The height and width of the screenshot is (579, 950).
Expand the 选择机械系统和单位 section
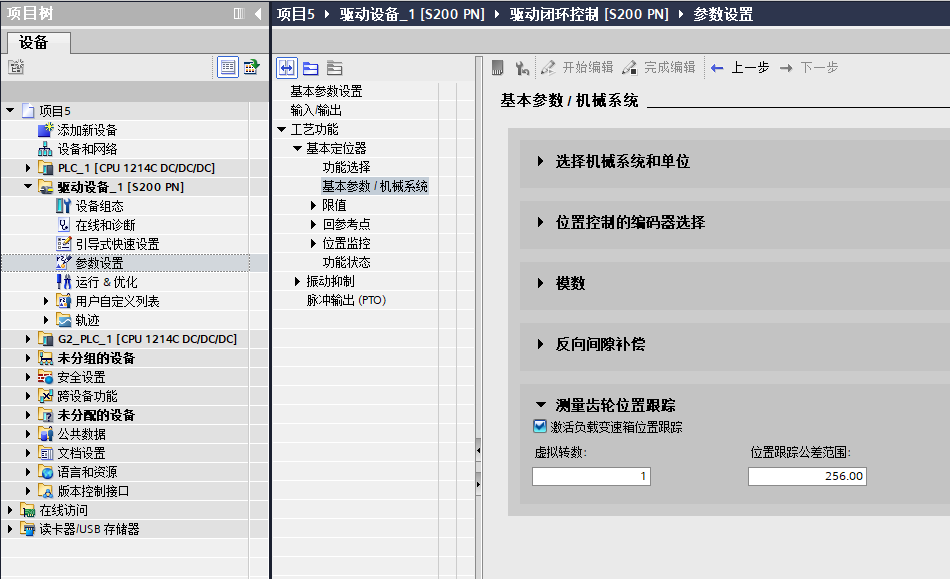point(541,161)
